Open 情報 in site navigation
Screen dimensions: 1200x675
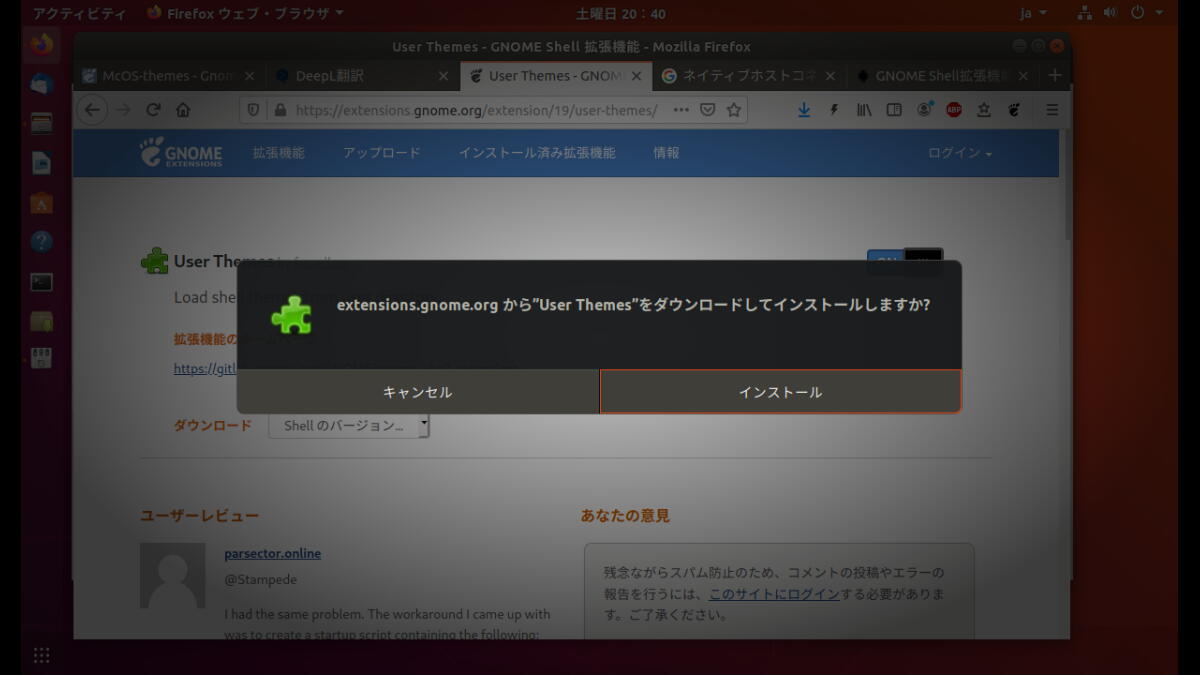[666, 153]
